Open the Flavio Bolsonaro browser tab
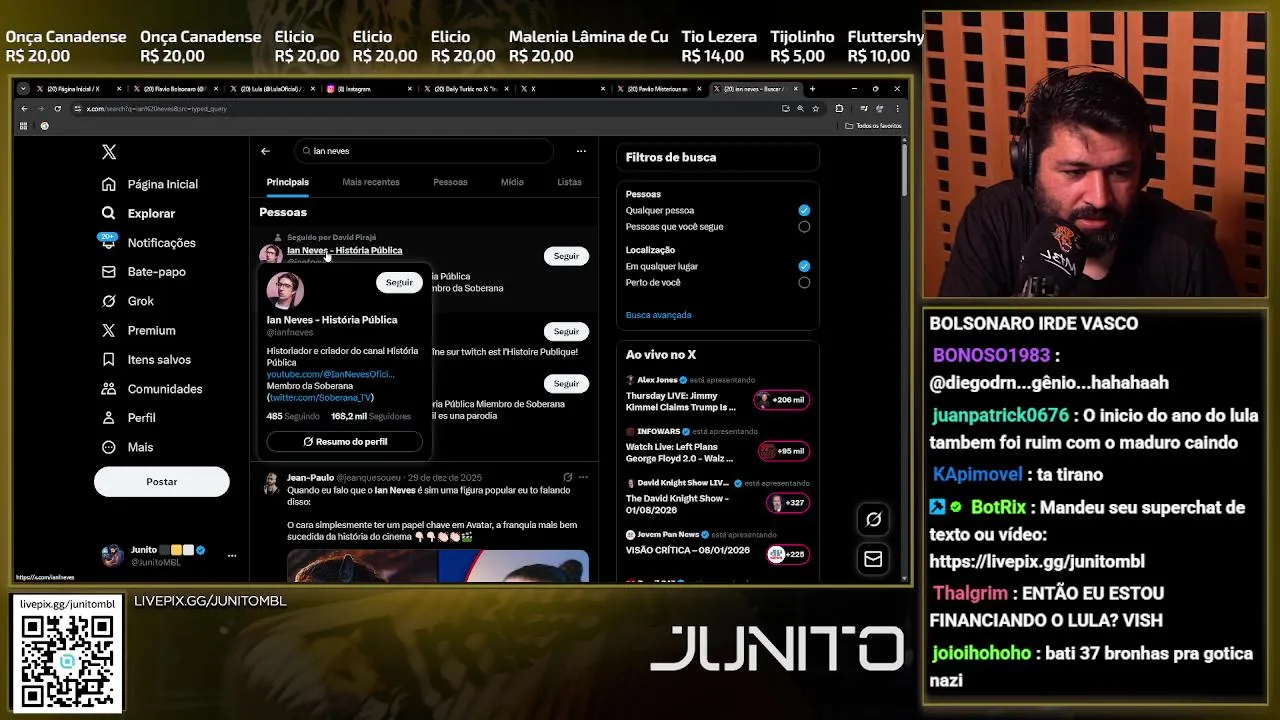This screenshot has width=1280, height=720. [x=176, y=89]
